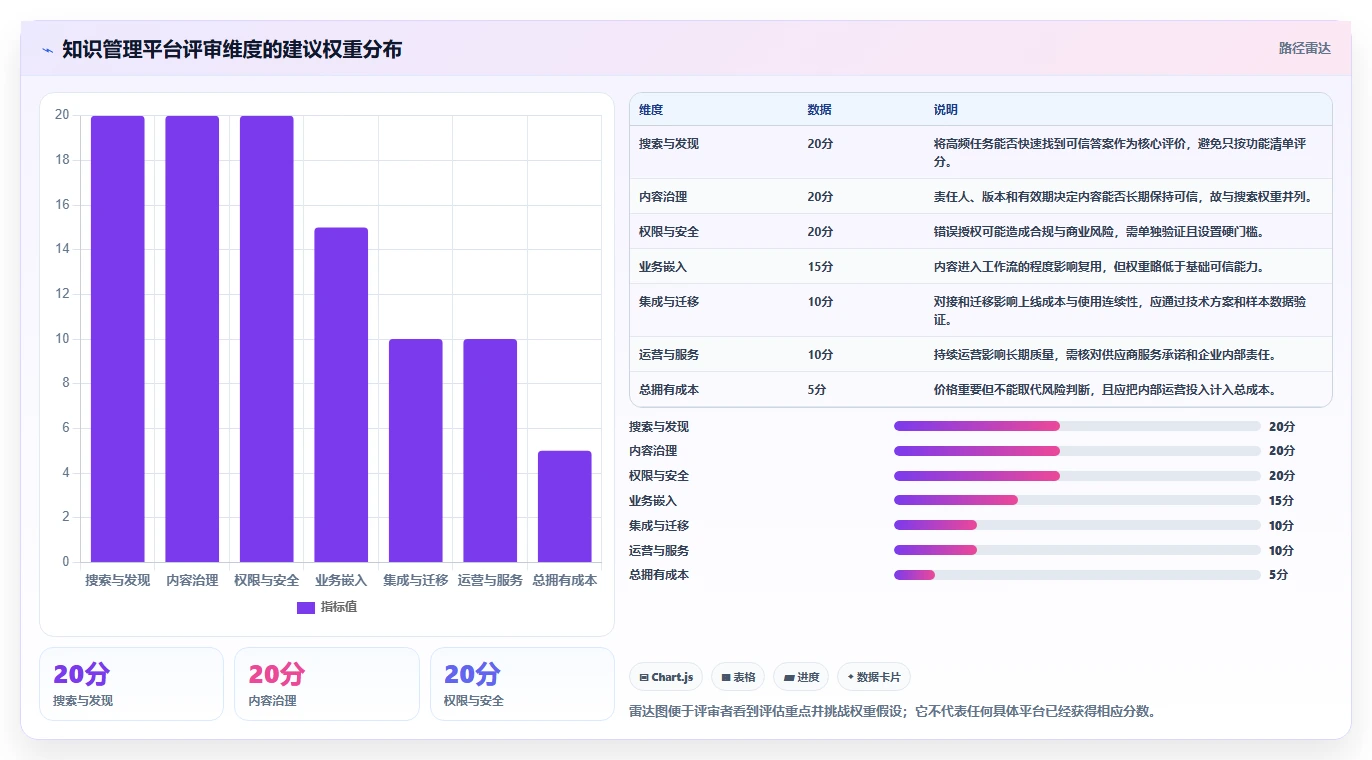Click the 总拥有成本 bar in the chart
Viewport: 1372px width, 760px height.
tap(565, 506)
